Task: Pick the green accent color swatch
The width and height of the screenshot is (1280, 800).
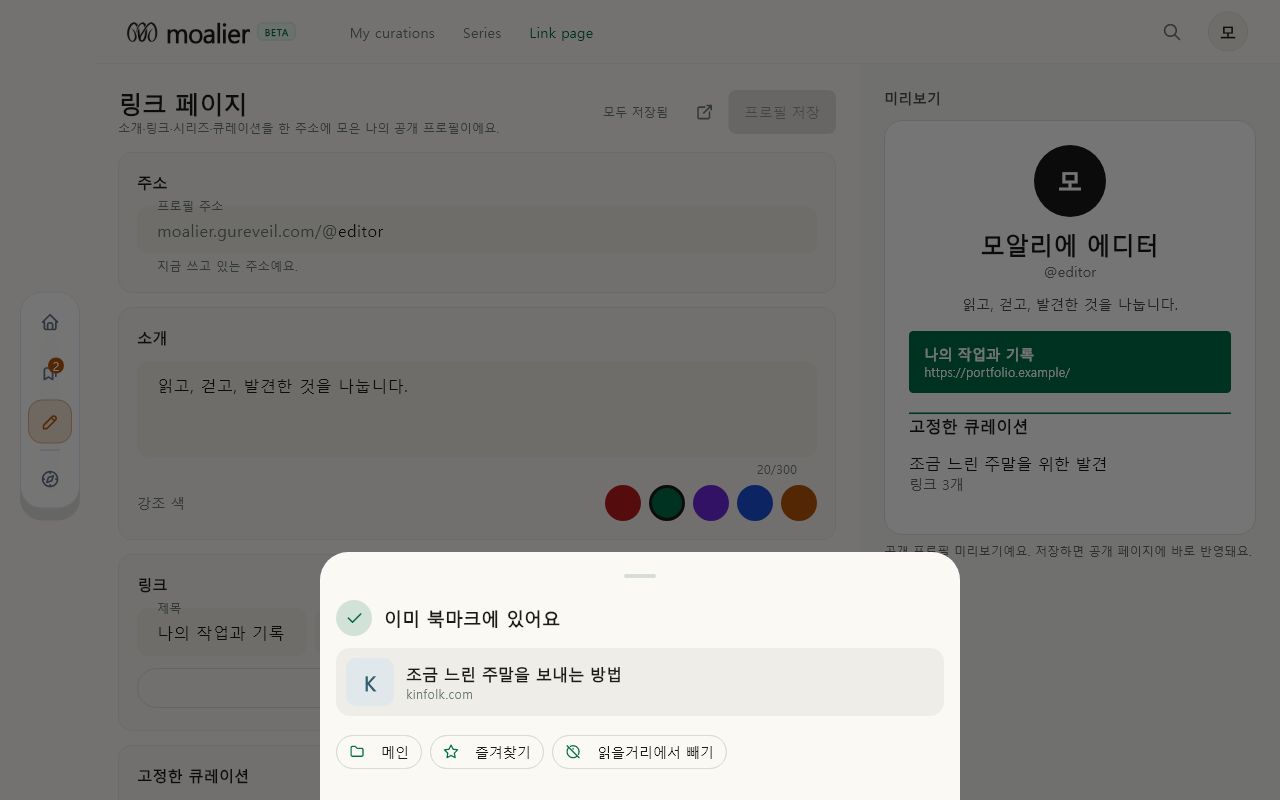Action: click(x=667, y=503)
